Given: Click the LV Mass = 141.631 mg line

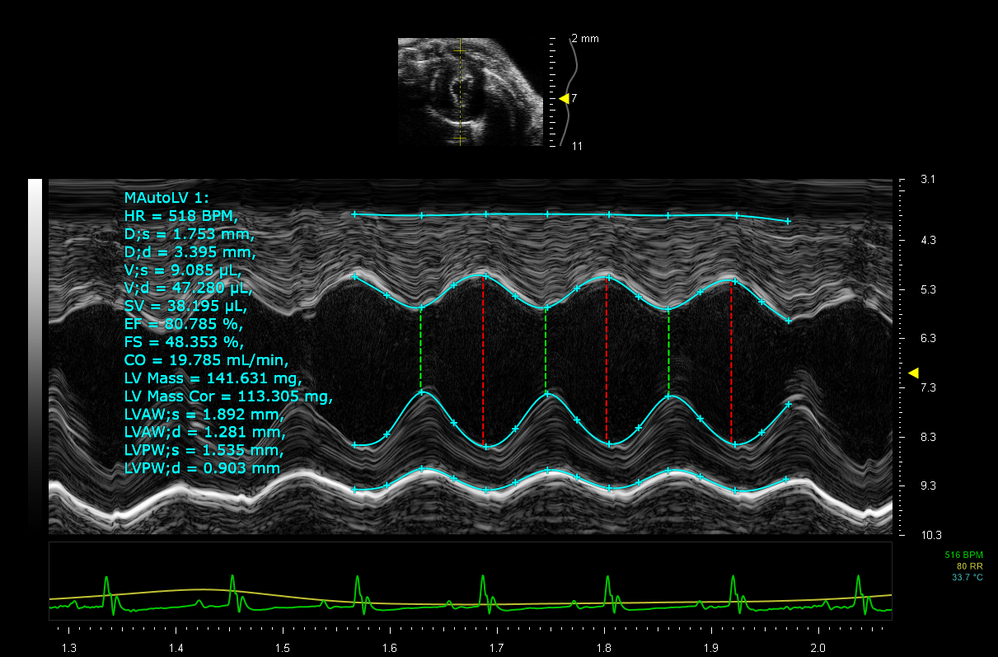Looking at the screenshot, I should 213,378.
